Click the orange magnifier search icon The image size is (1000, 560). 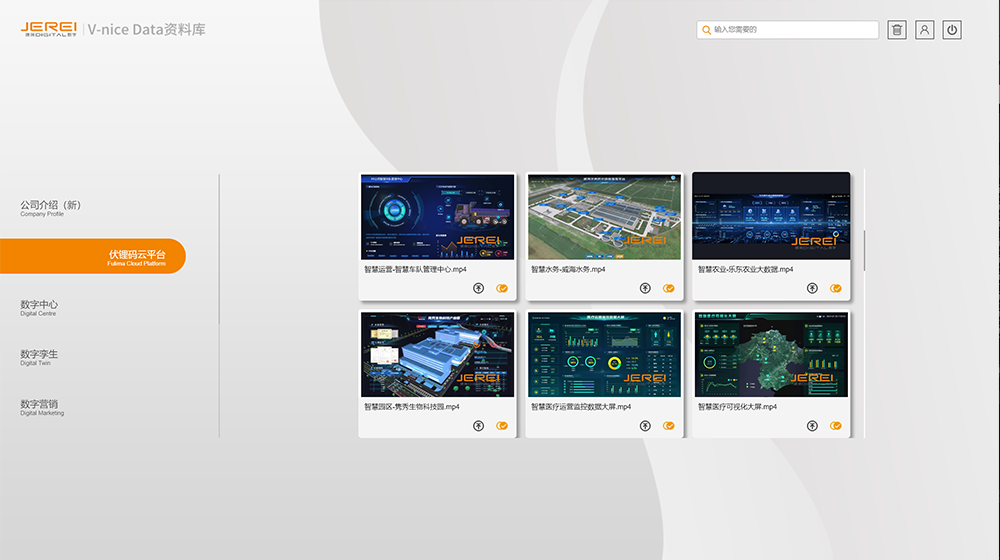click(x=706, y=31)
